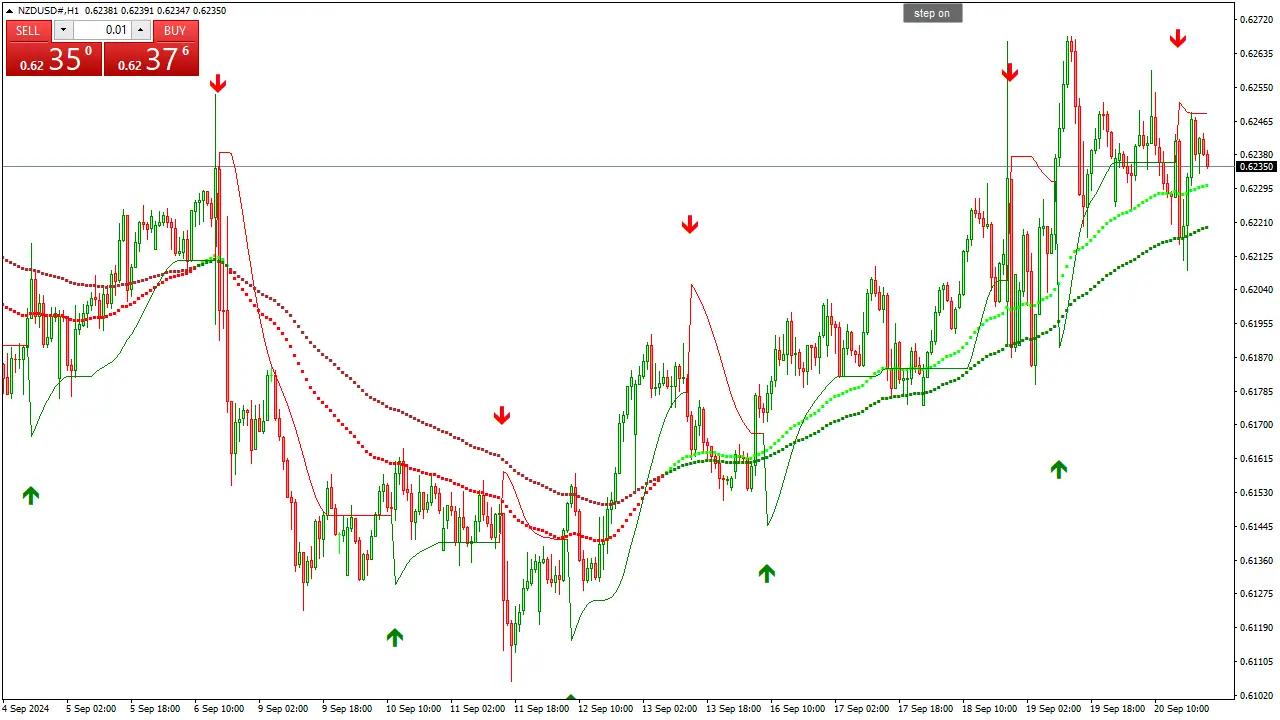Click green buy arrow near 4 Sep low
The image size is (1280, 720).
pyautogui.click(x=30, y=494)
